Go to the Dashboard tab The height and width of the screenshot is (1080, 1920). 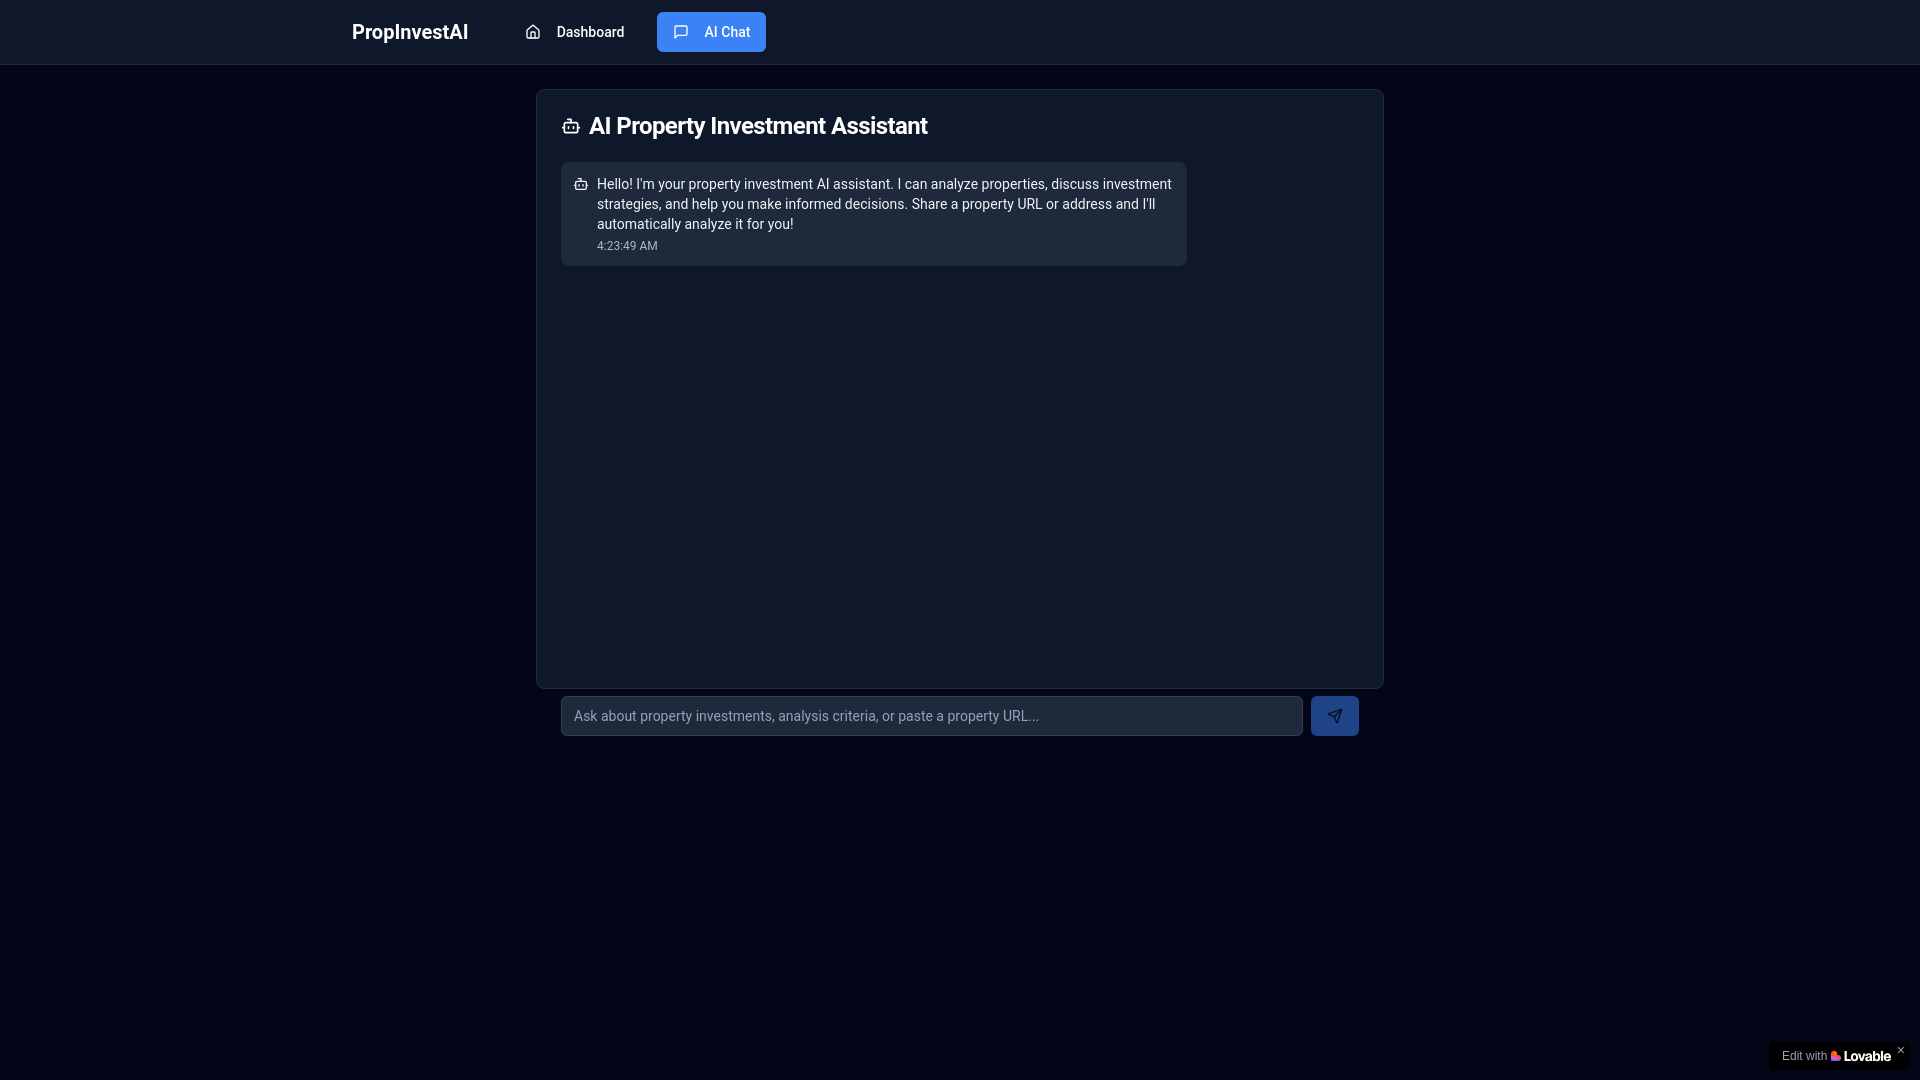click(575, 32)
